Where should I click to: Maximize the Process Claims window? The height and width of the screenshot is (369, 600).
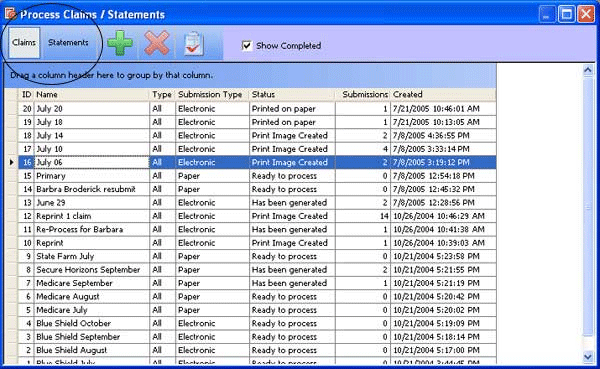point(566,15)
